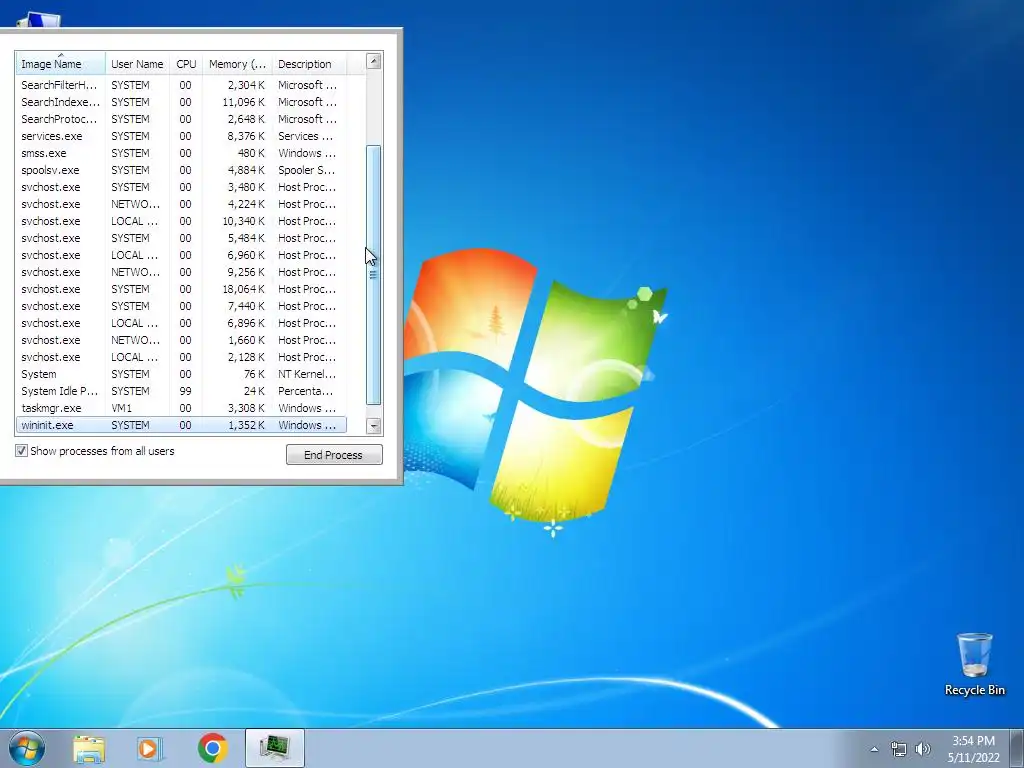This screenshot has width=1024, height=768.
Task: Open Google Chrome from the taskbar
Action: [x=212, y=748]
